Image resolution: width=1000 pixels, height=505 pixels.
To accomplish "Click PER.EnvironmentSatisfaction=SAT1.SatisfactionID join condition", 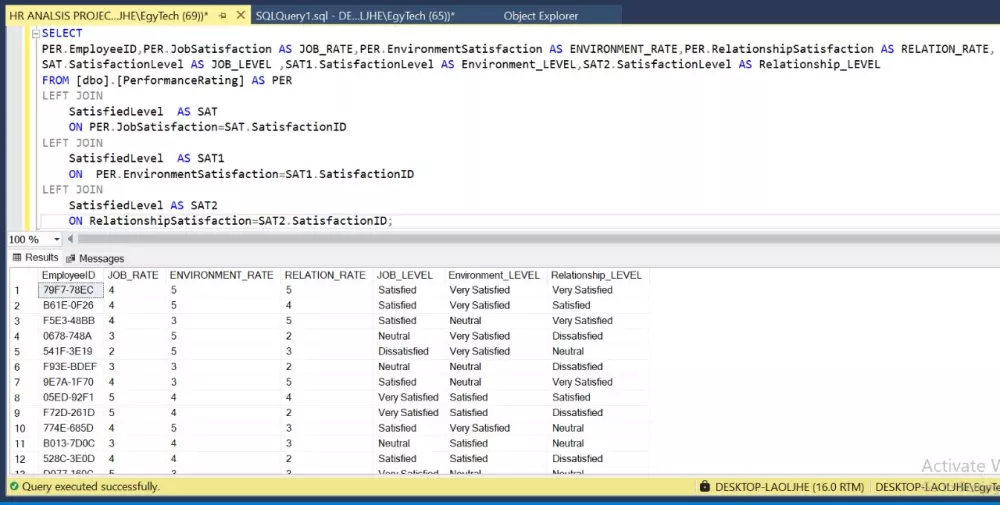I will tap(255, 174).
